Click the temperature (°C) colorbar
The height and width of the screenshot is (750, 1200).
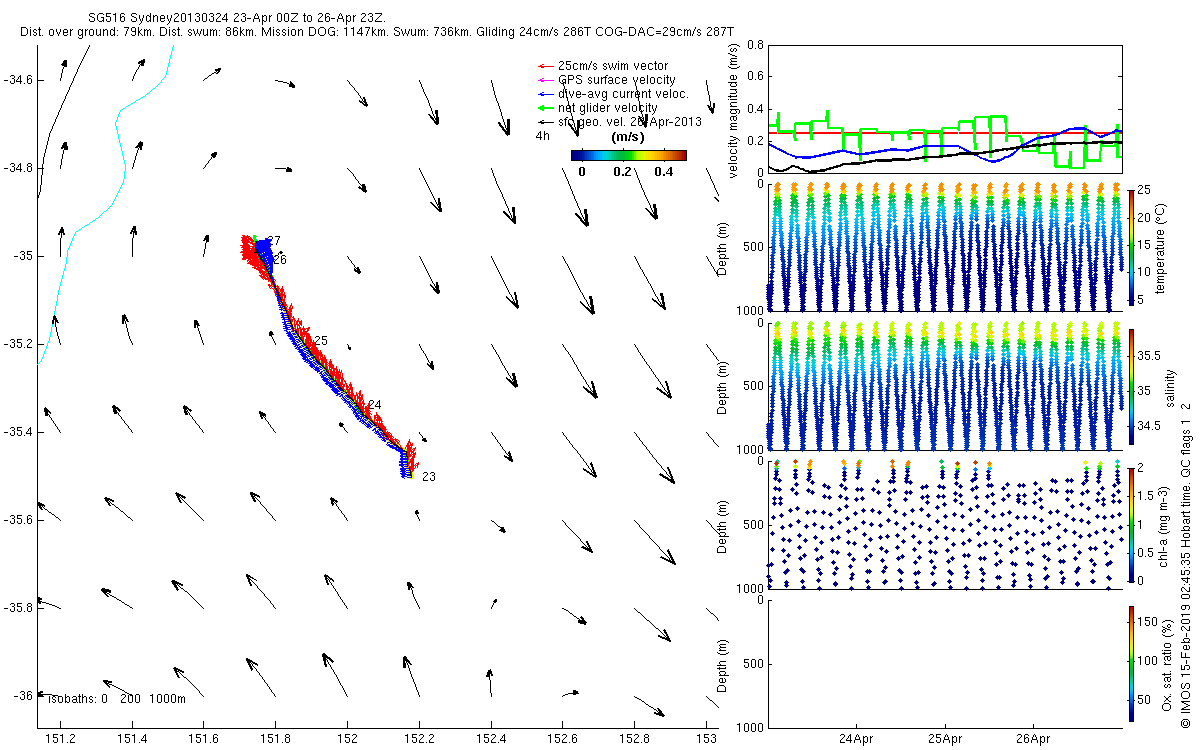click(x=1130, y=247)
